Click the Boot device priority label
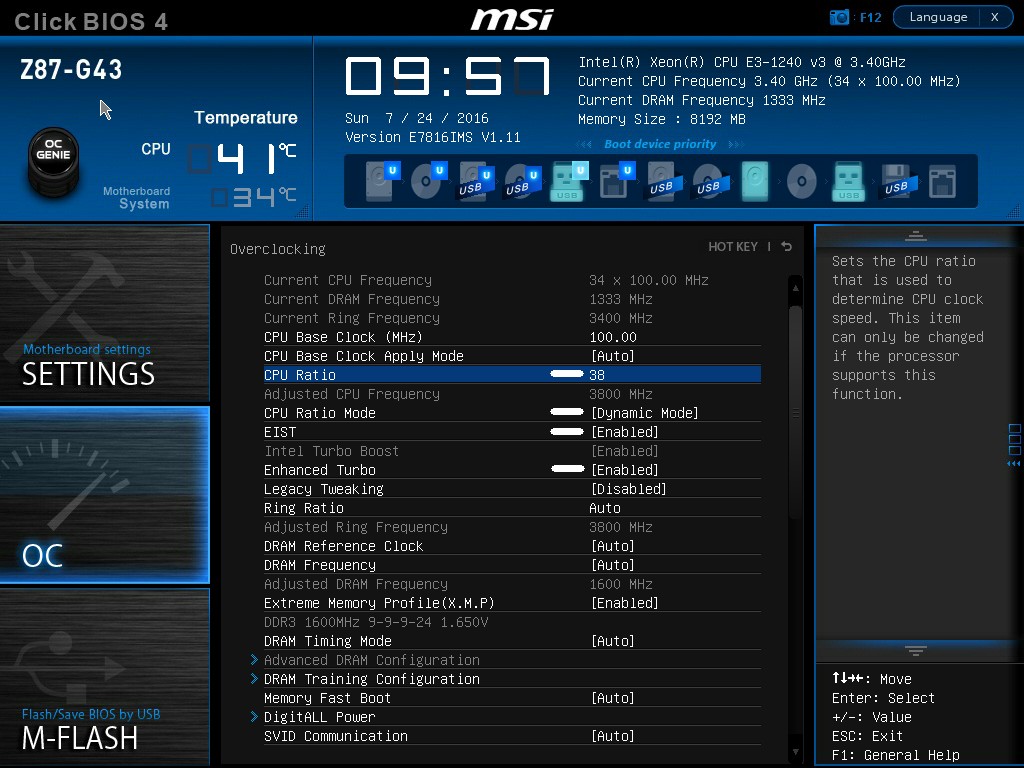This screenshot has width=1024, height=768. [660, 144]
